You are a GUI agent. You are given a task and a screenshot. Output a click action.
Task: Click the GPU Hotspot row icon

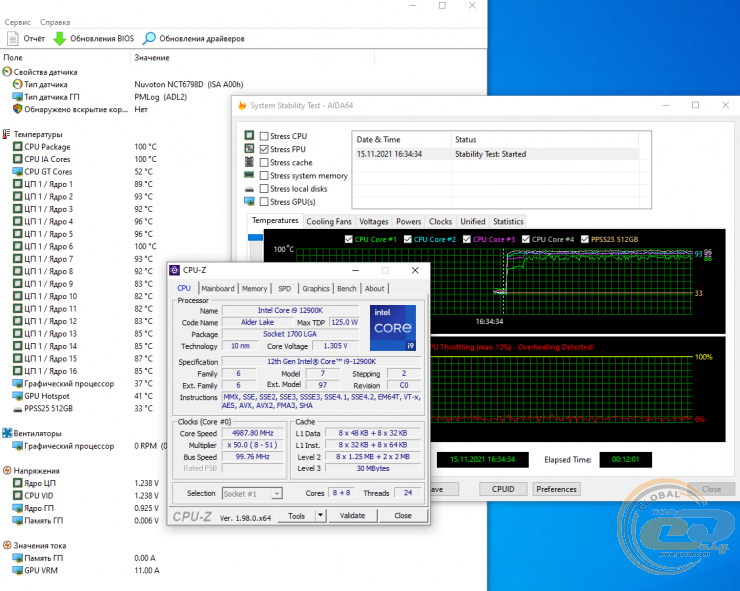coord(17,396)
